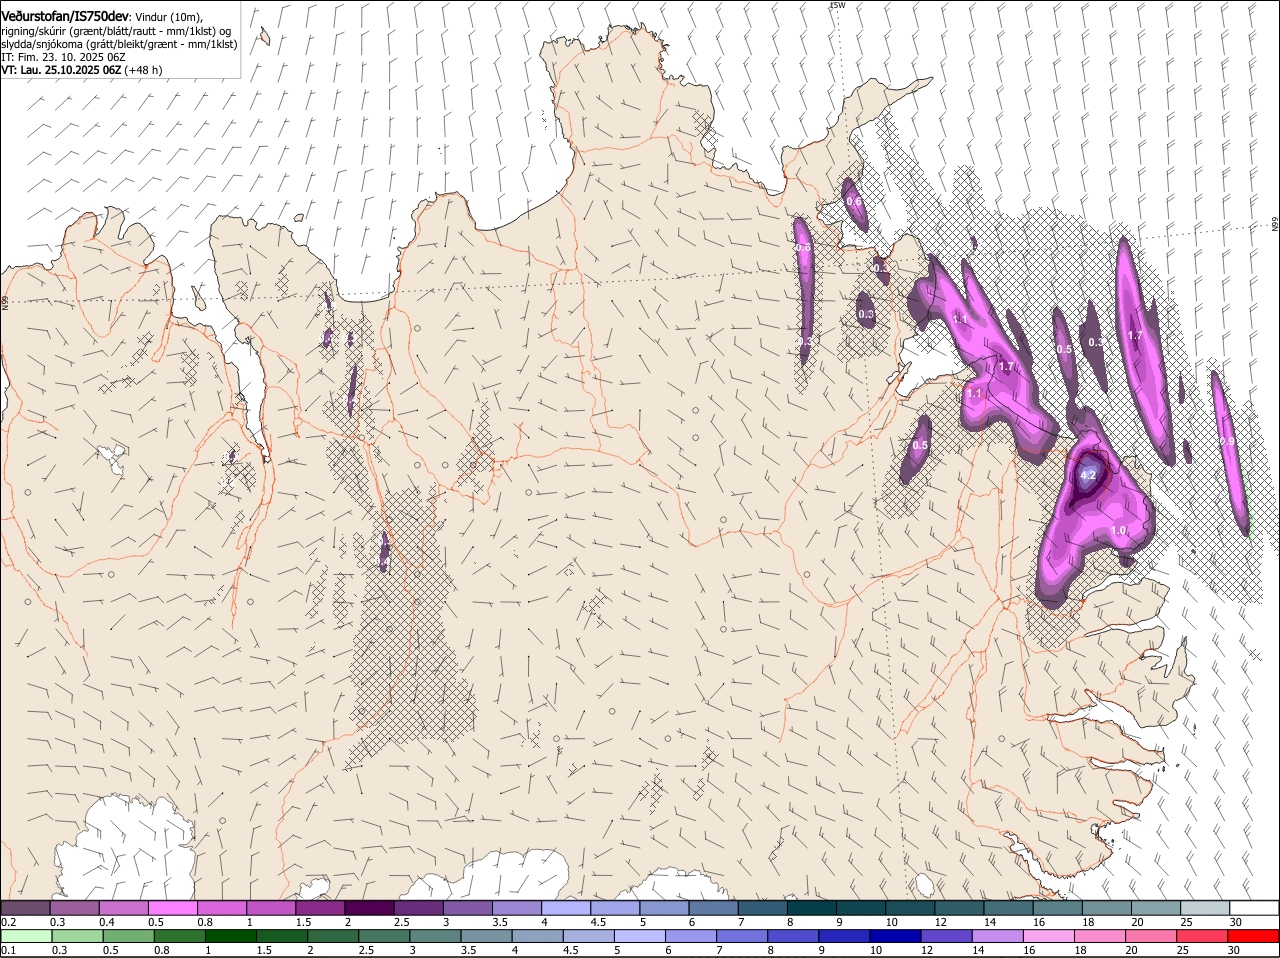The width and height of the screenshot is (1280, 958).
Task: Select the 16 grey-teal swatch in snow legend
Action: point(1059,908)
